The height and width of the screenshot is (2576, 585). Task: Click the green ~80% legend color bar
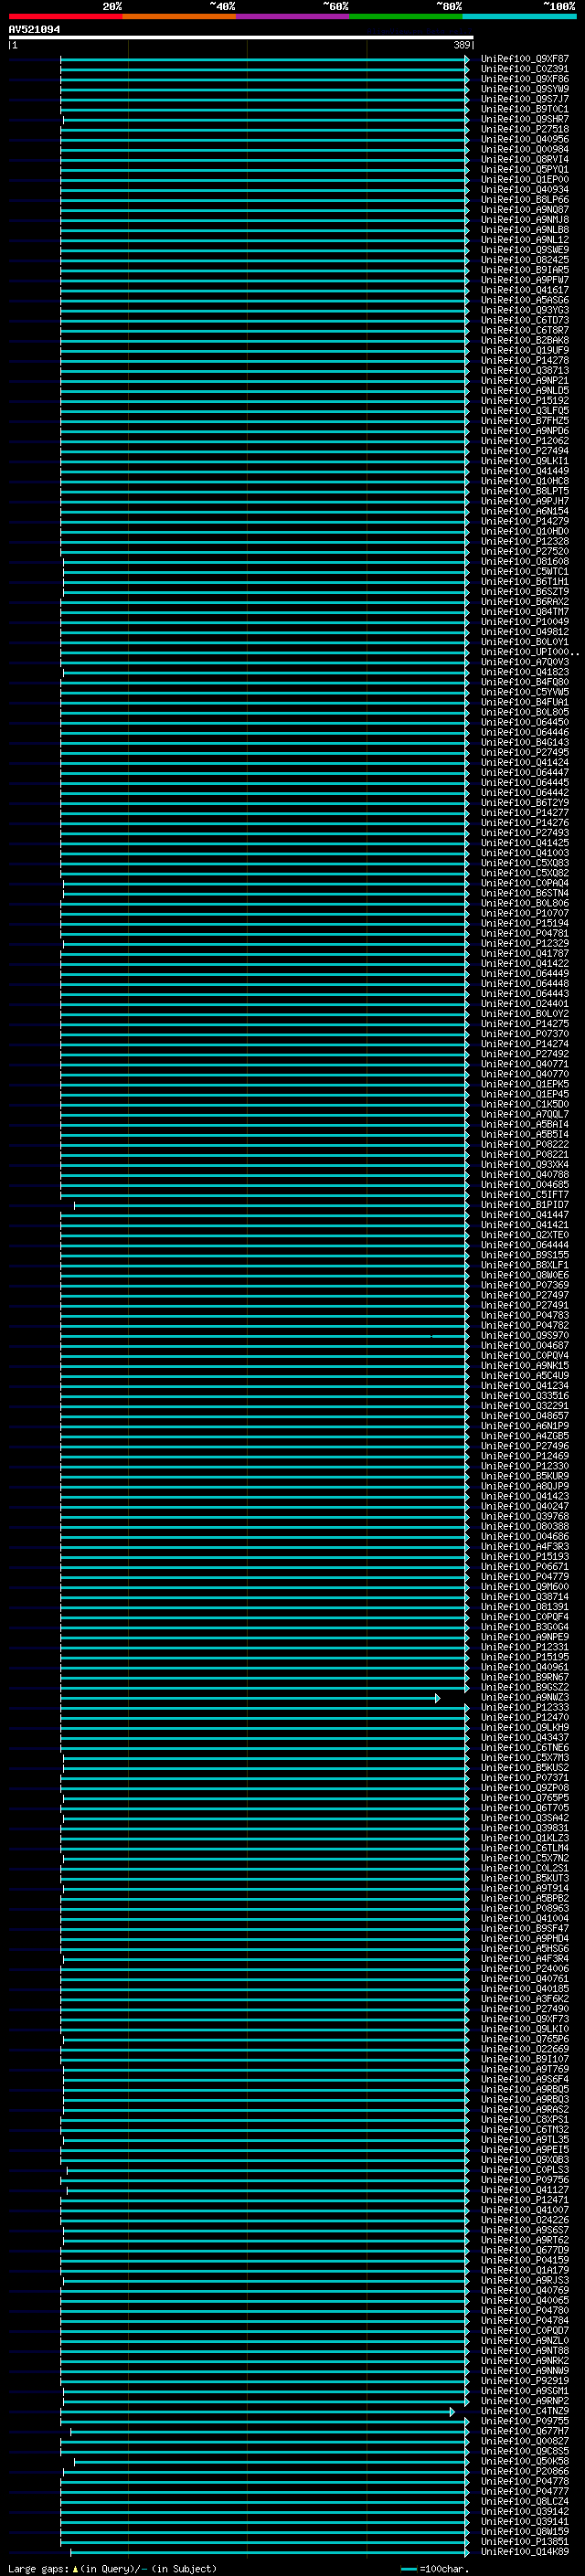[x=406, y=16]
